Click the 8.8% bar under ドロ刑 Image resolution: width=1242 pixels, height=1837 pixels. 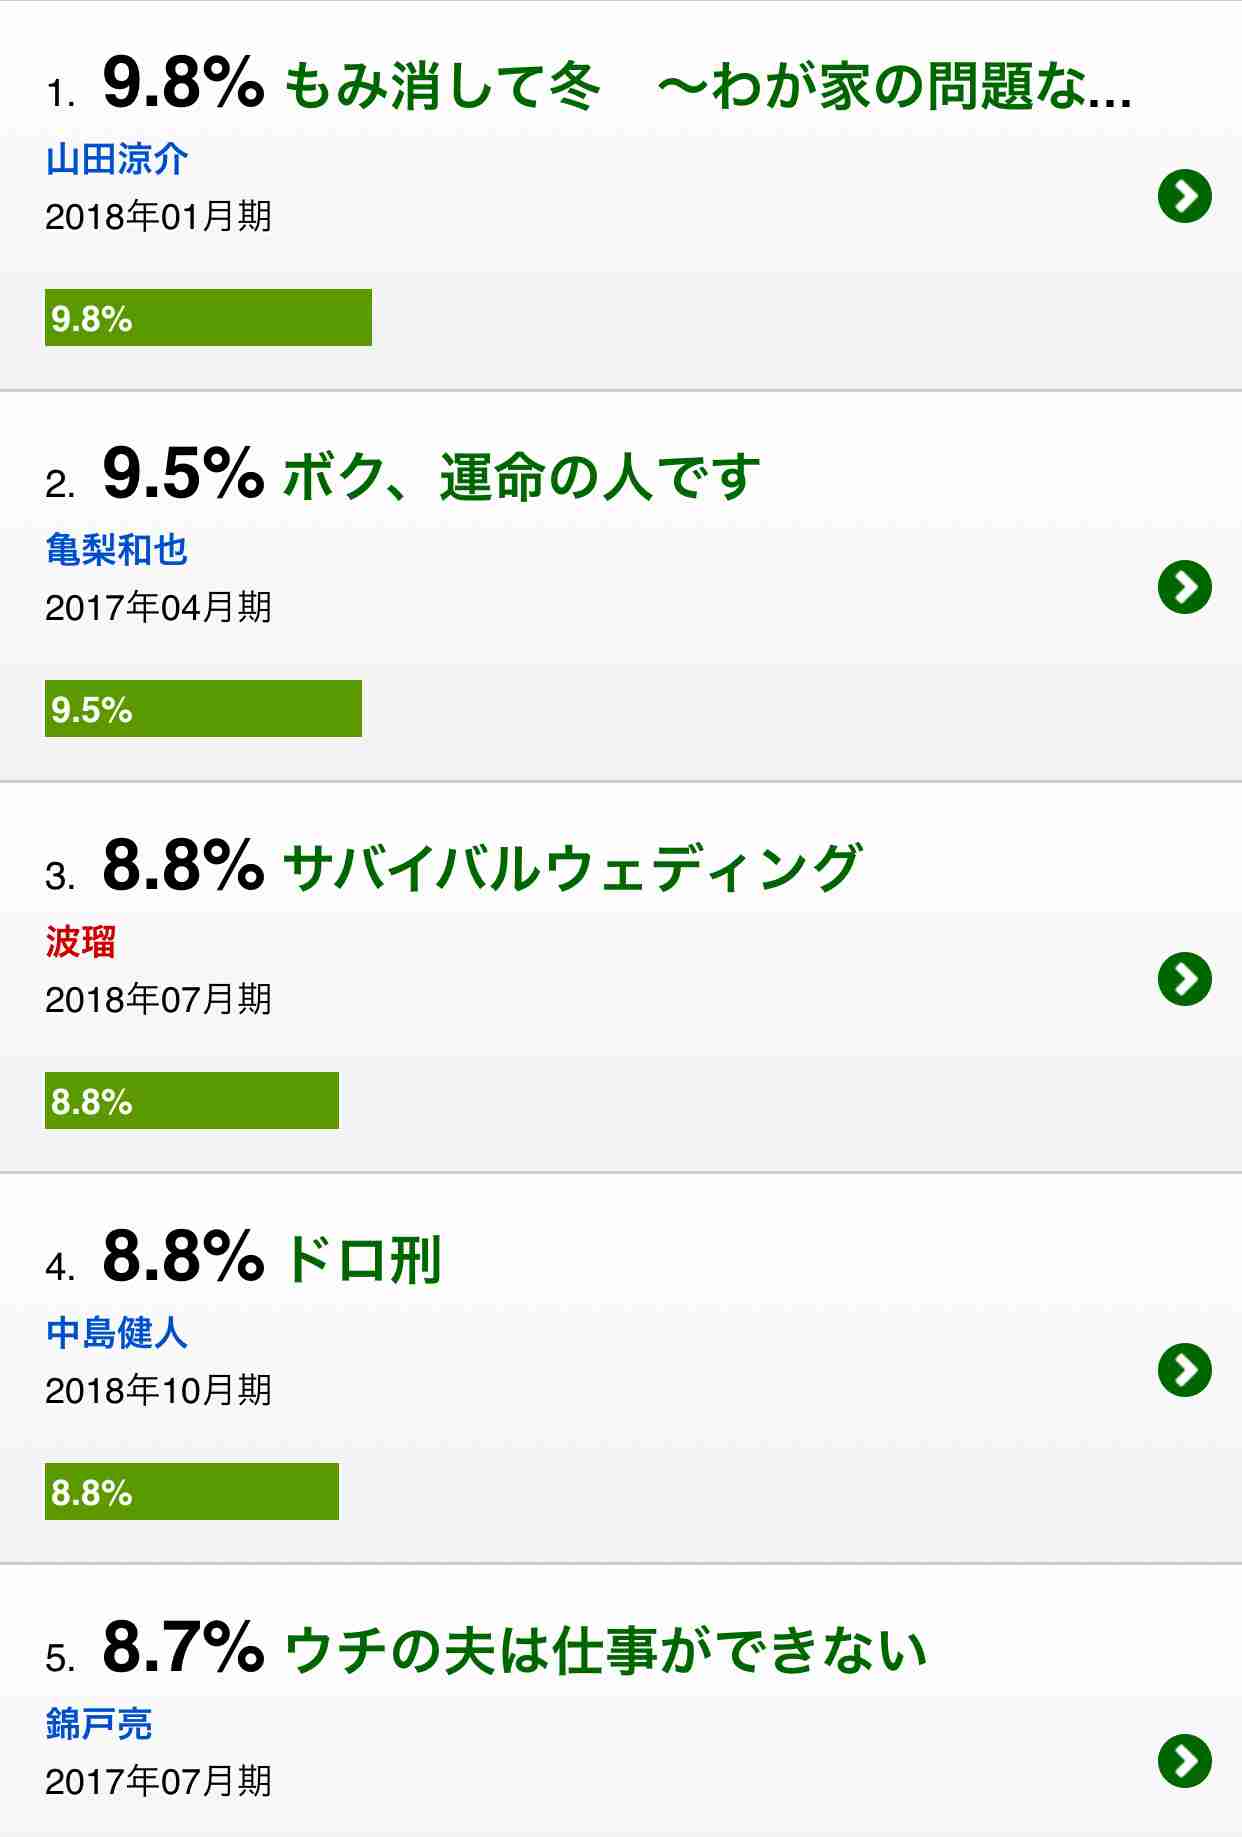pyautogui.click(x=192, y=1492)
